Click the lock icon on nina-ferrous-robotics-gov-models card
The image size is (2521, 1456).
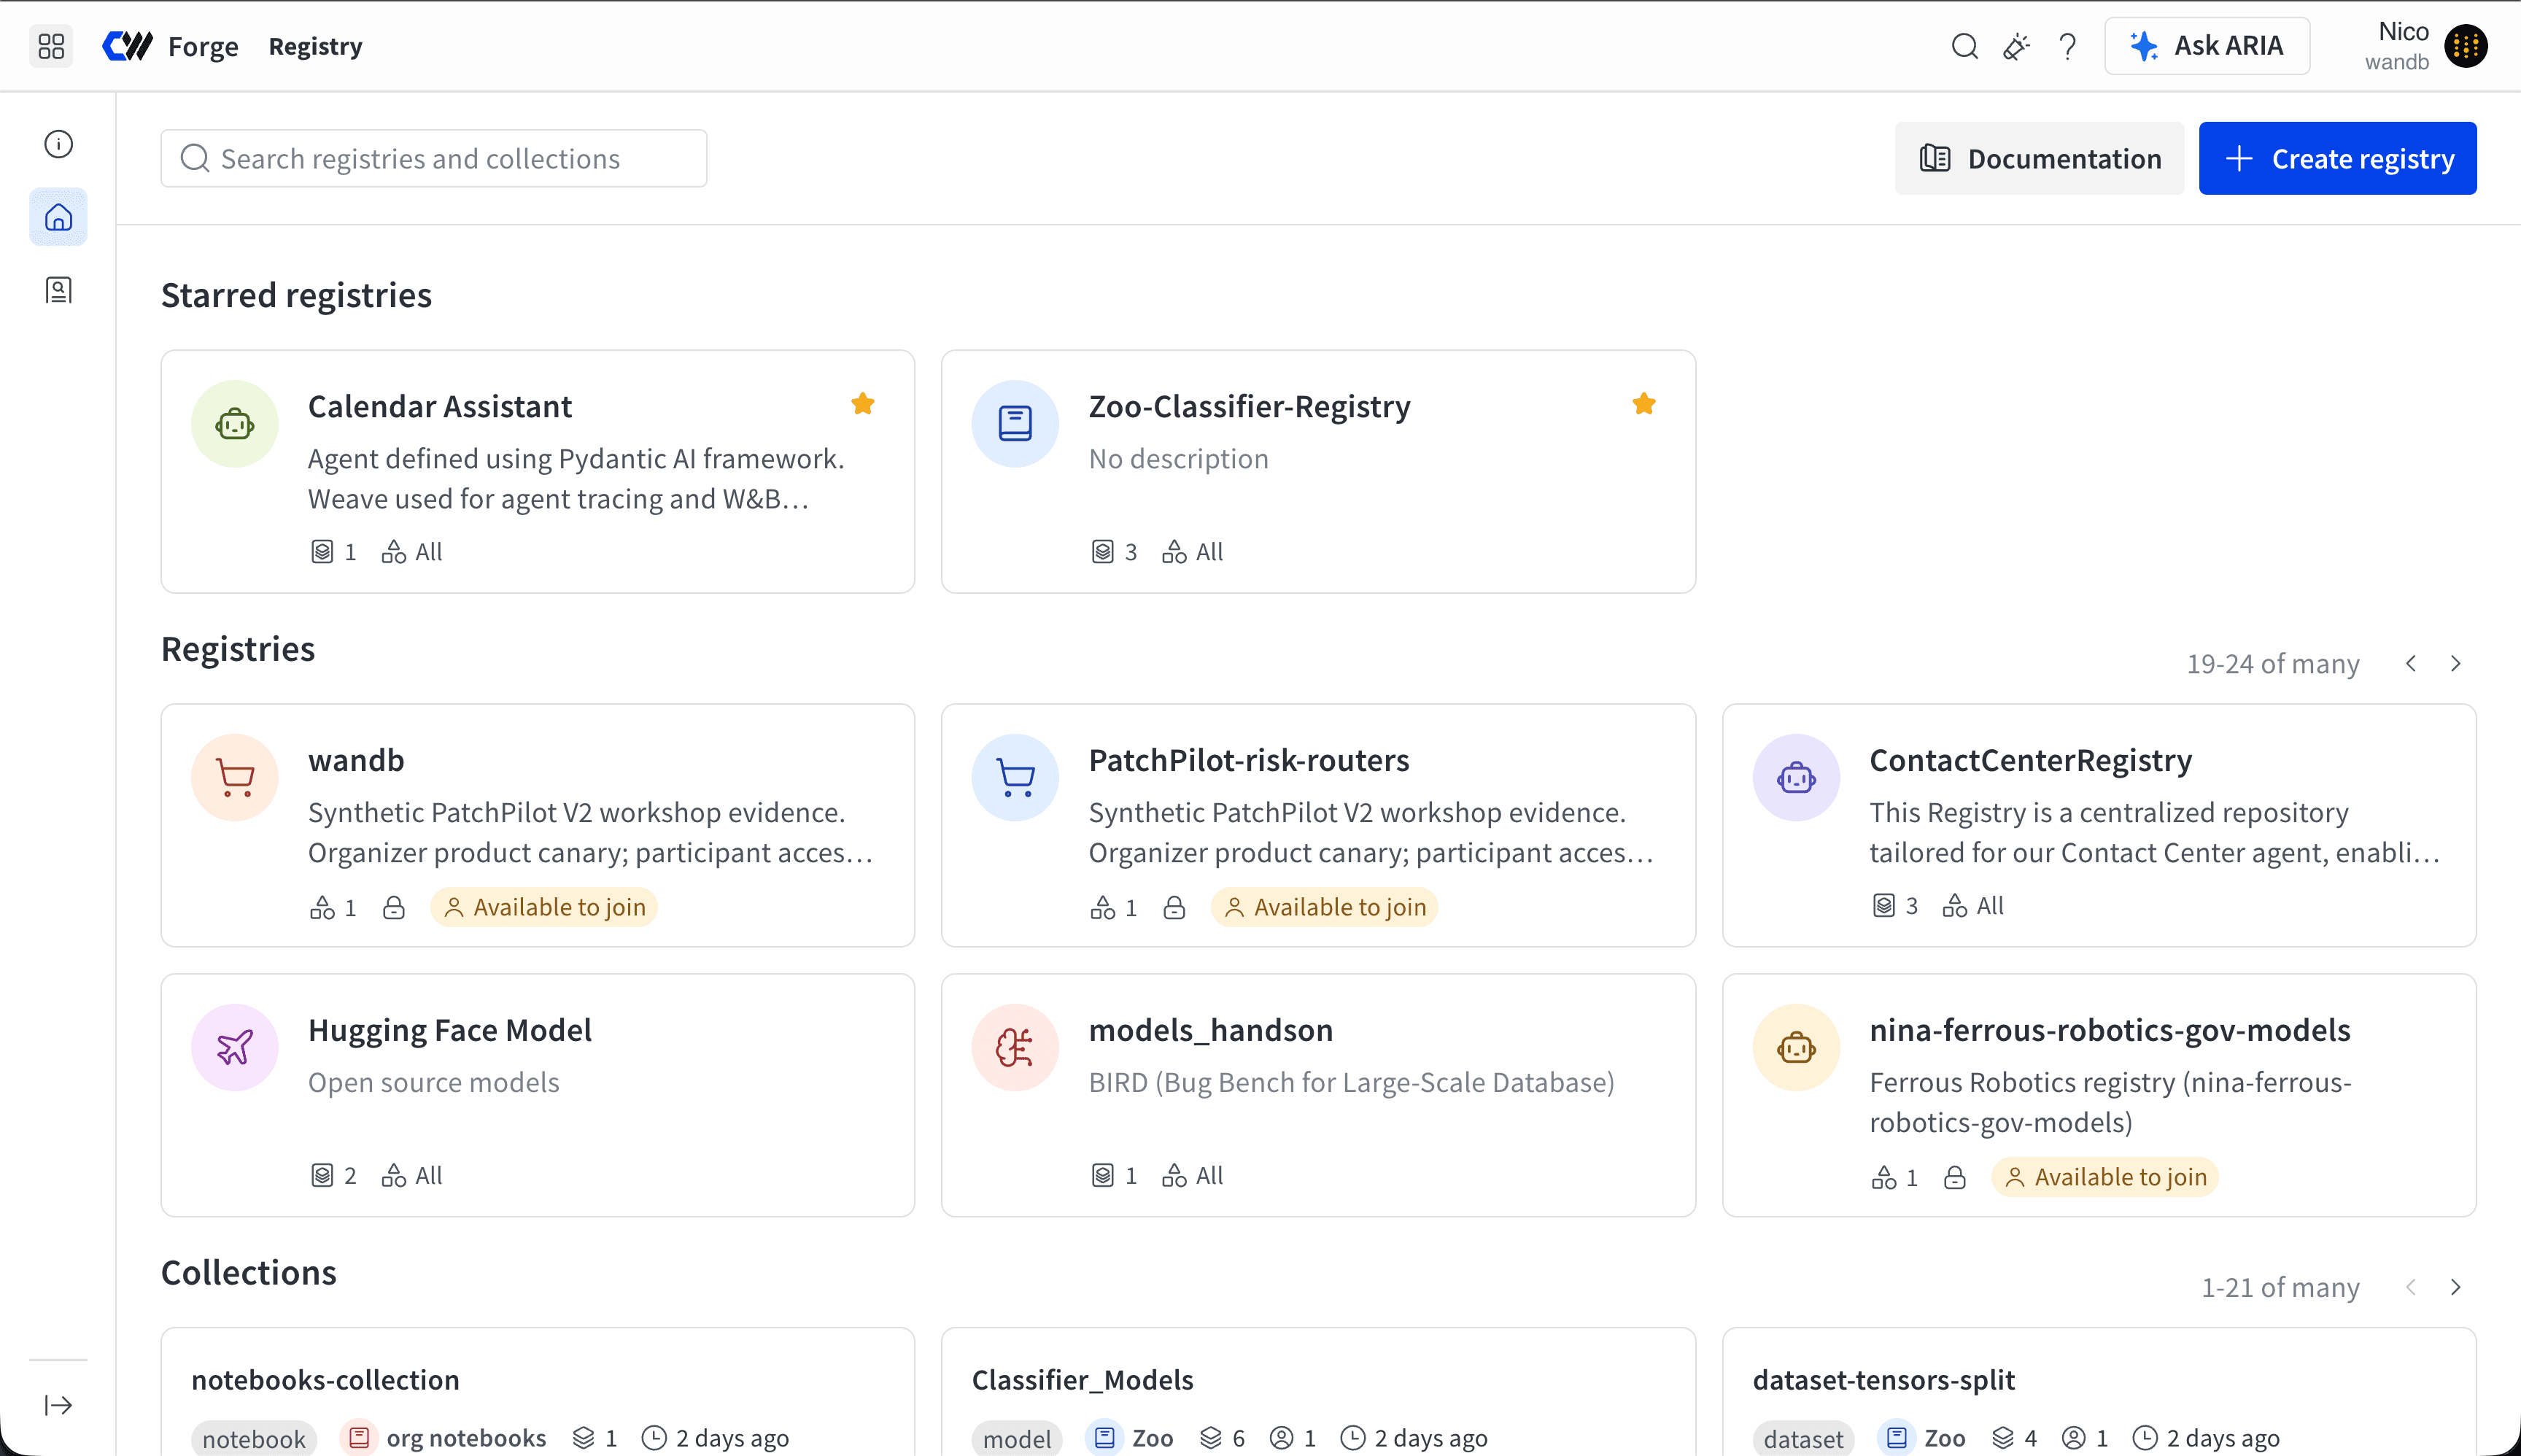(x=1955, y=1177)
